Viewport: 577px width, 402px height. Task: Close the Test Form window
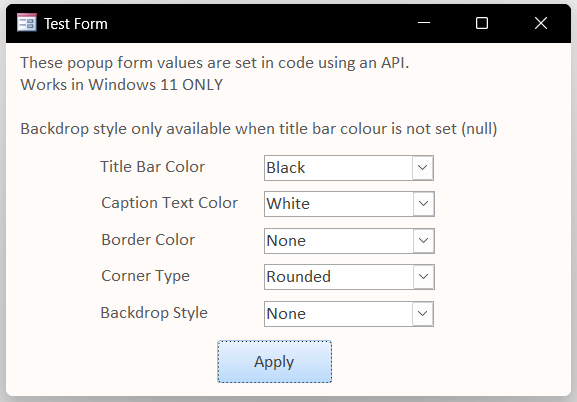(x=541, y=23)
